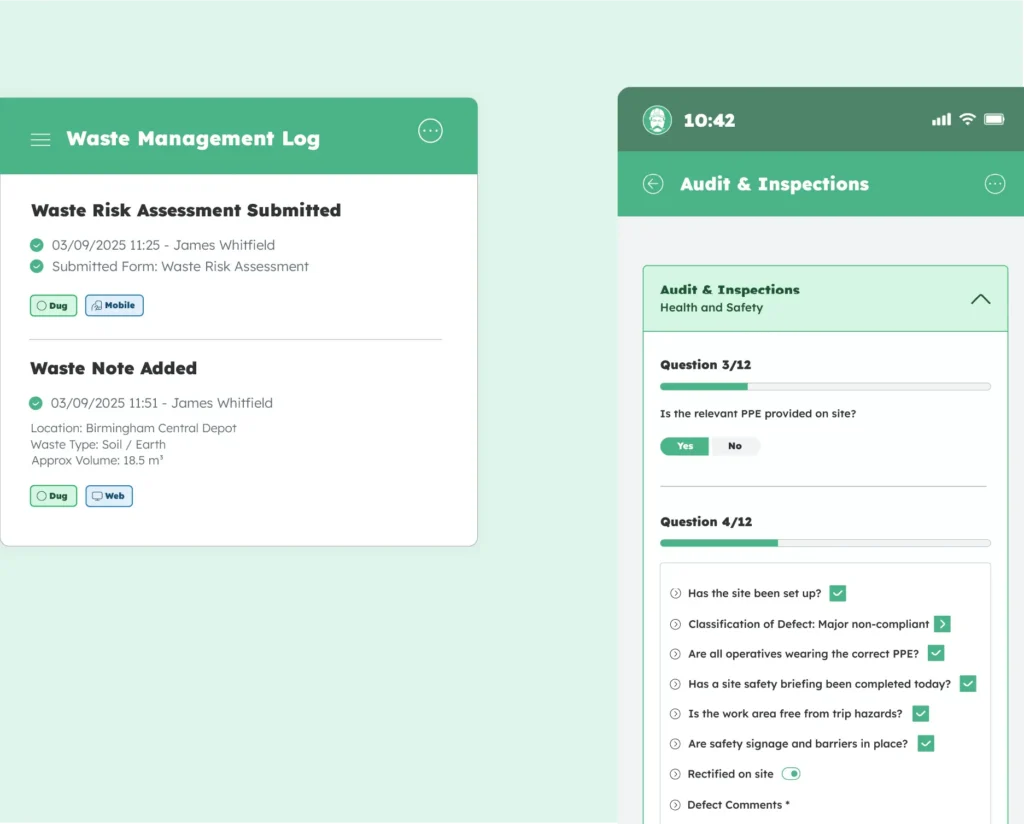Click 'Approx Volume: 18.5 m³' text
Screen dimensions: 1024x824
[x=97, y=461]
